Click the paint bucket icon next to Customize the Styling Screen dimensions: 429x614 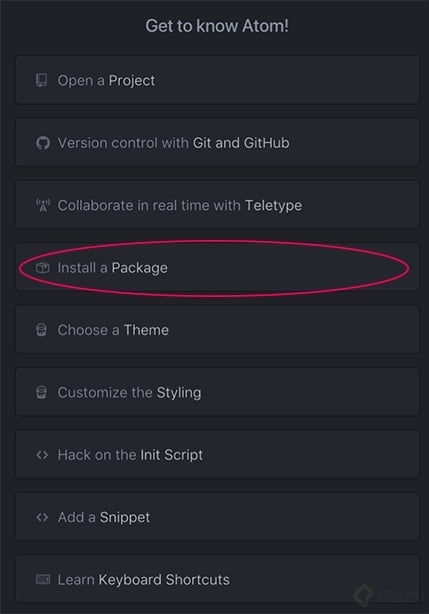[41, 392]
